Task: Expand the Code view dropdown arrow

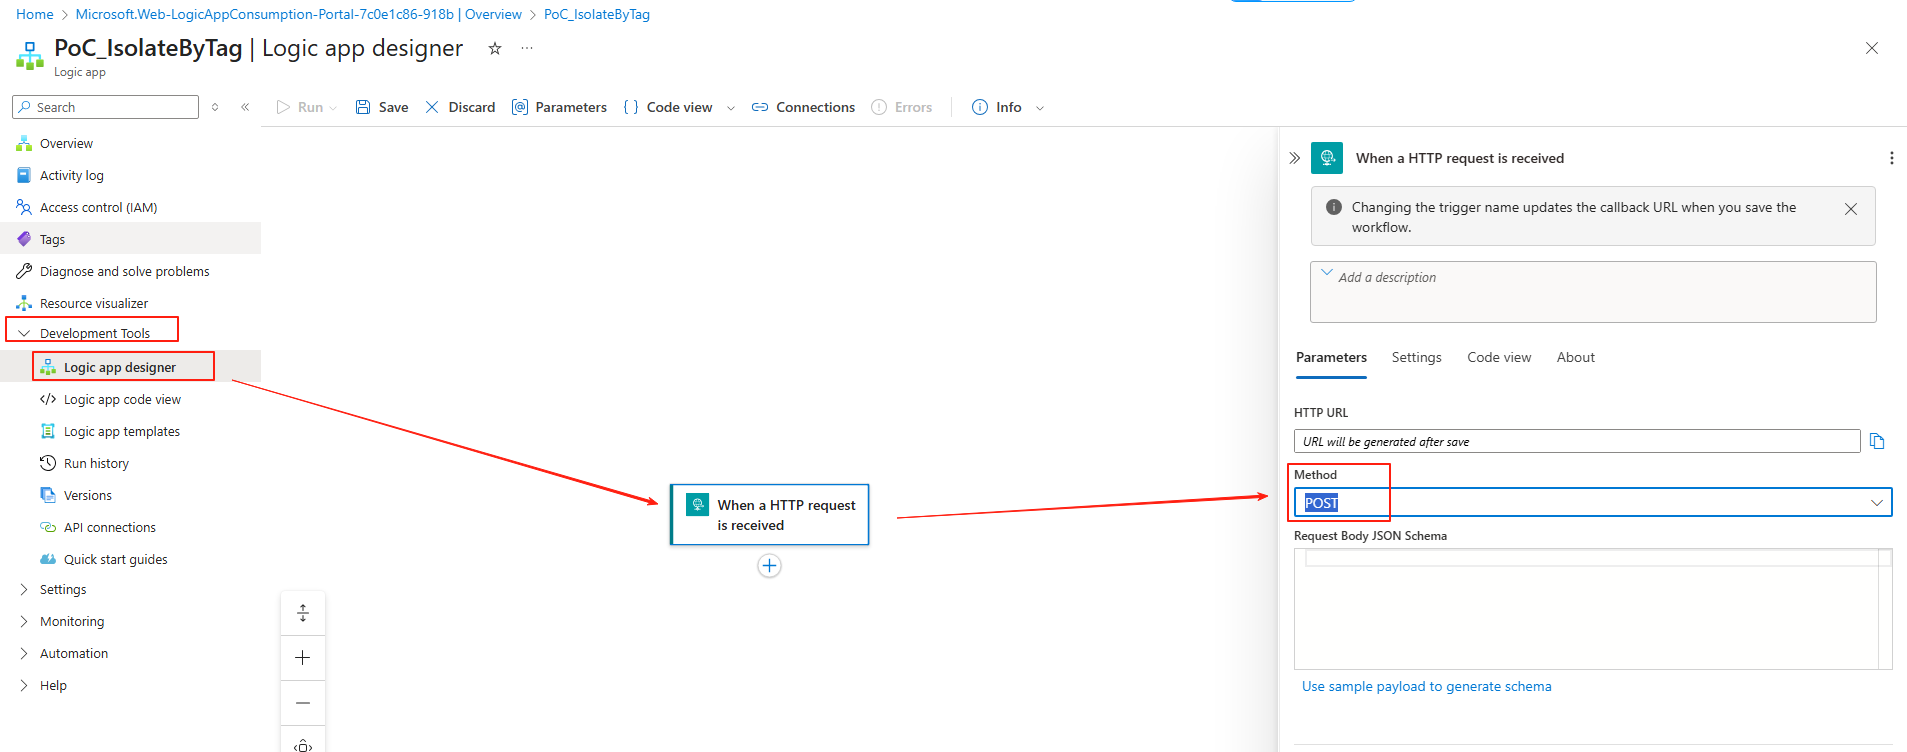Action: pos(731,108)
